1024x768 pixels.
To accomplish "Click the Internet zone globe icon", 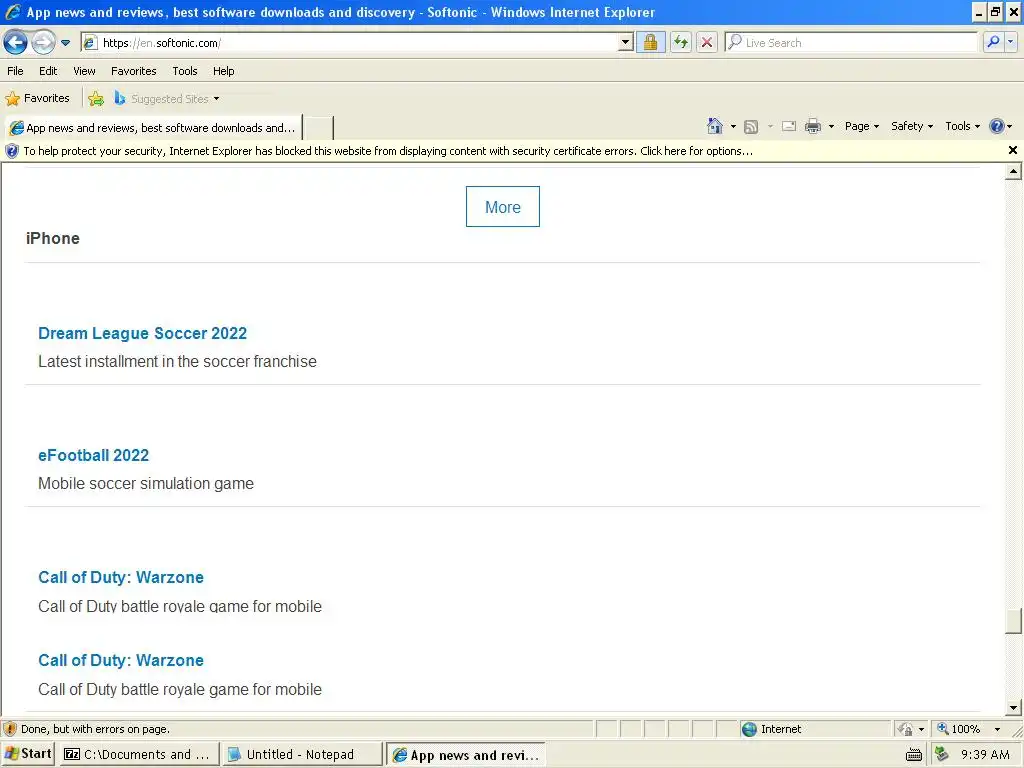I will (x=750, y=729).
